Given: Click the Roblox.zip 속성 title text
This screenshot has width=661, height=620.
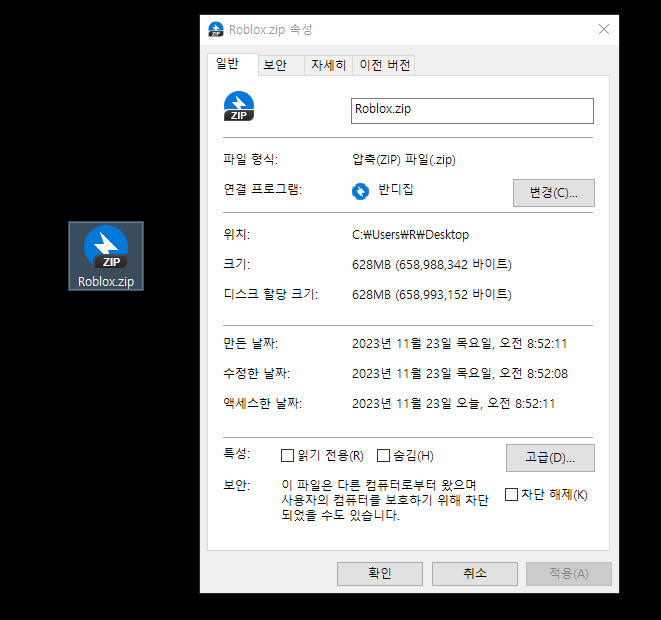Looking at the screenshot, I should click(x=270, y=30).
